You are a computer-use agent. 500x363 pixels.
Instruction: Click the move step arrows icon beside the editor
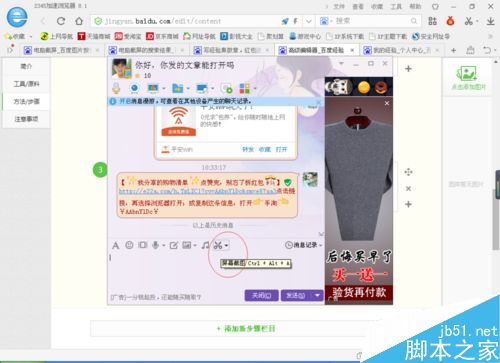(x=408, y=172)
